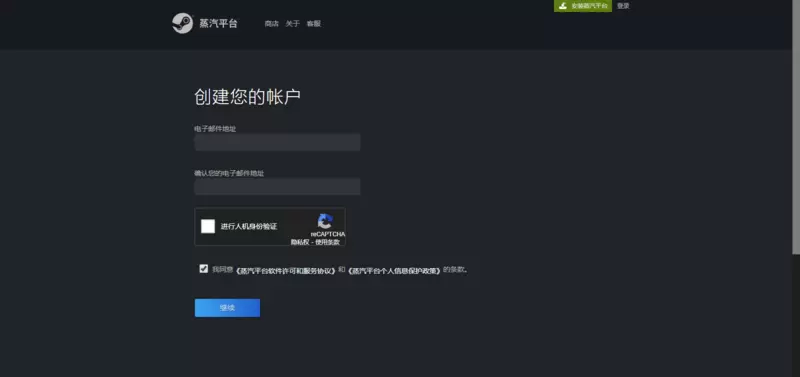Open the reCAPTCHA 使用条款 link
The height and width of the screenshot is (377, 800).
(x=328, y=242)
